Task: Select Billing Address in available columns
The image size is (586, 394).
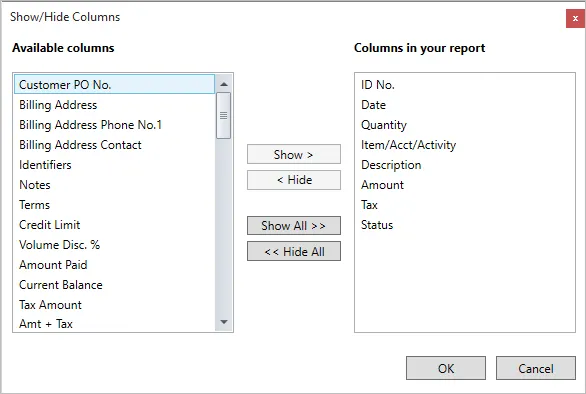Action: (x=114, y=105)
